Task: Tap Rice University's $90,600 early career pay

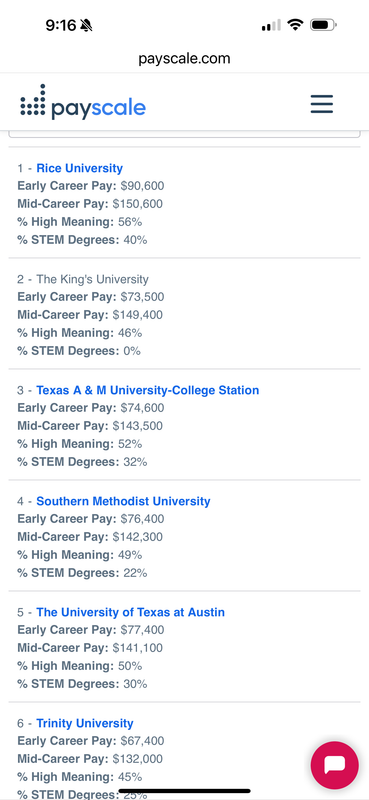Action: pos(142,186)
